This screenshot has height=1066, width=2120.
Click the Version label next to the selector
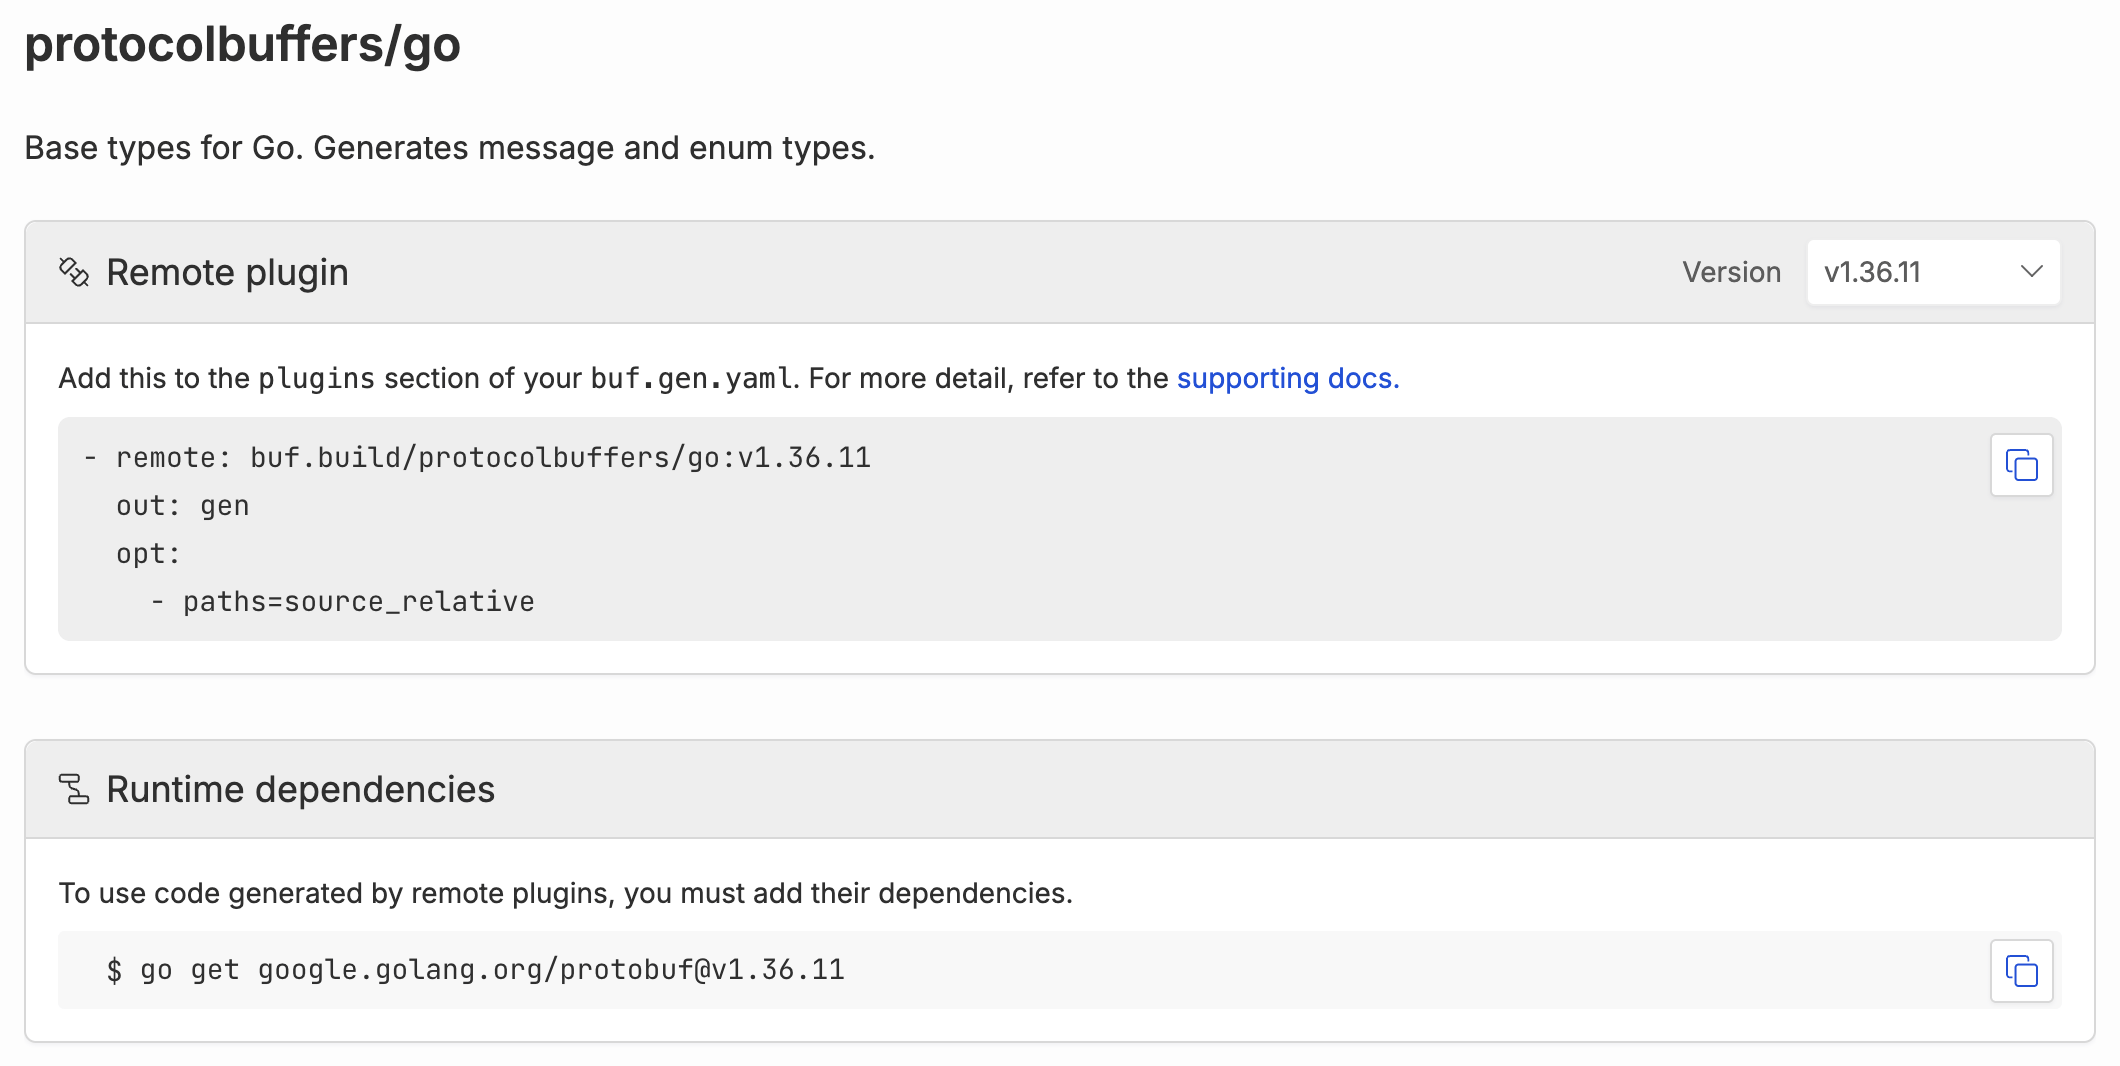[x=1730, y=271]
